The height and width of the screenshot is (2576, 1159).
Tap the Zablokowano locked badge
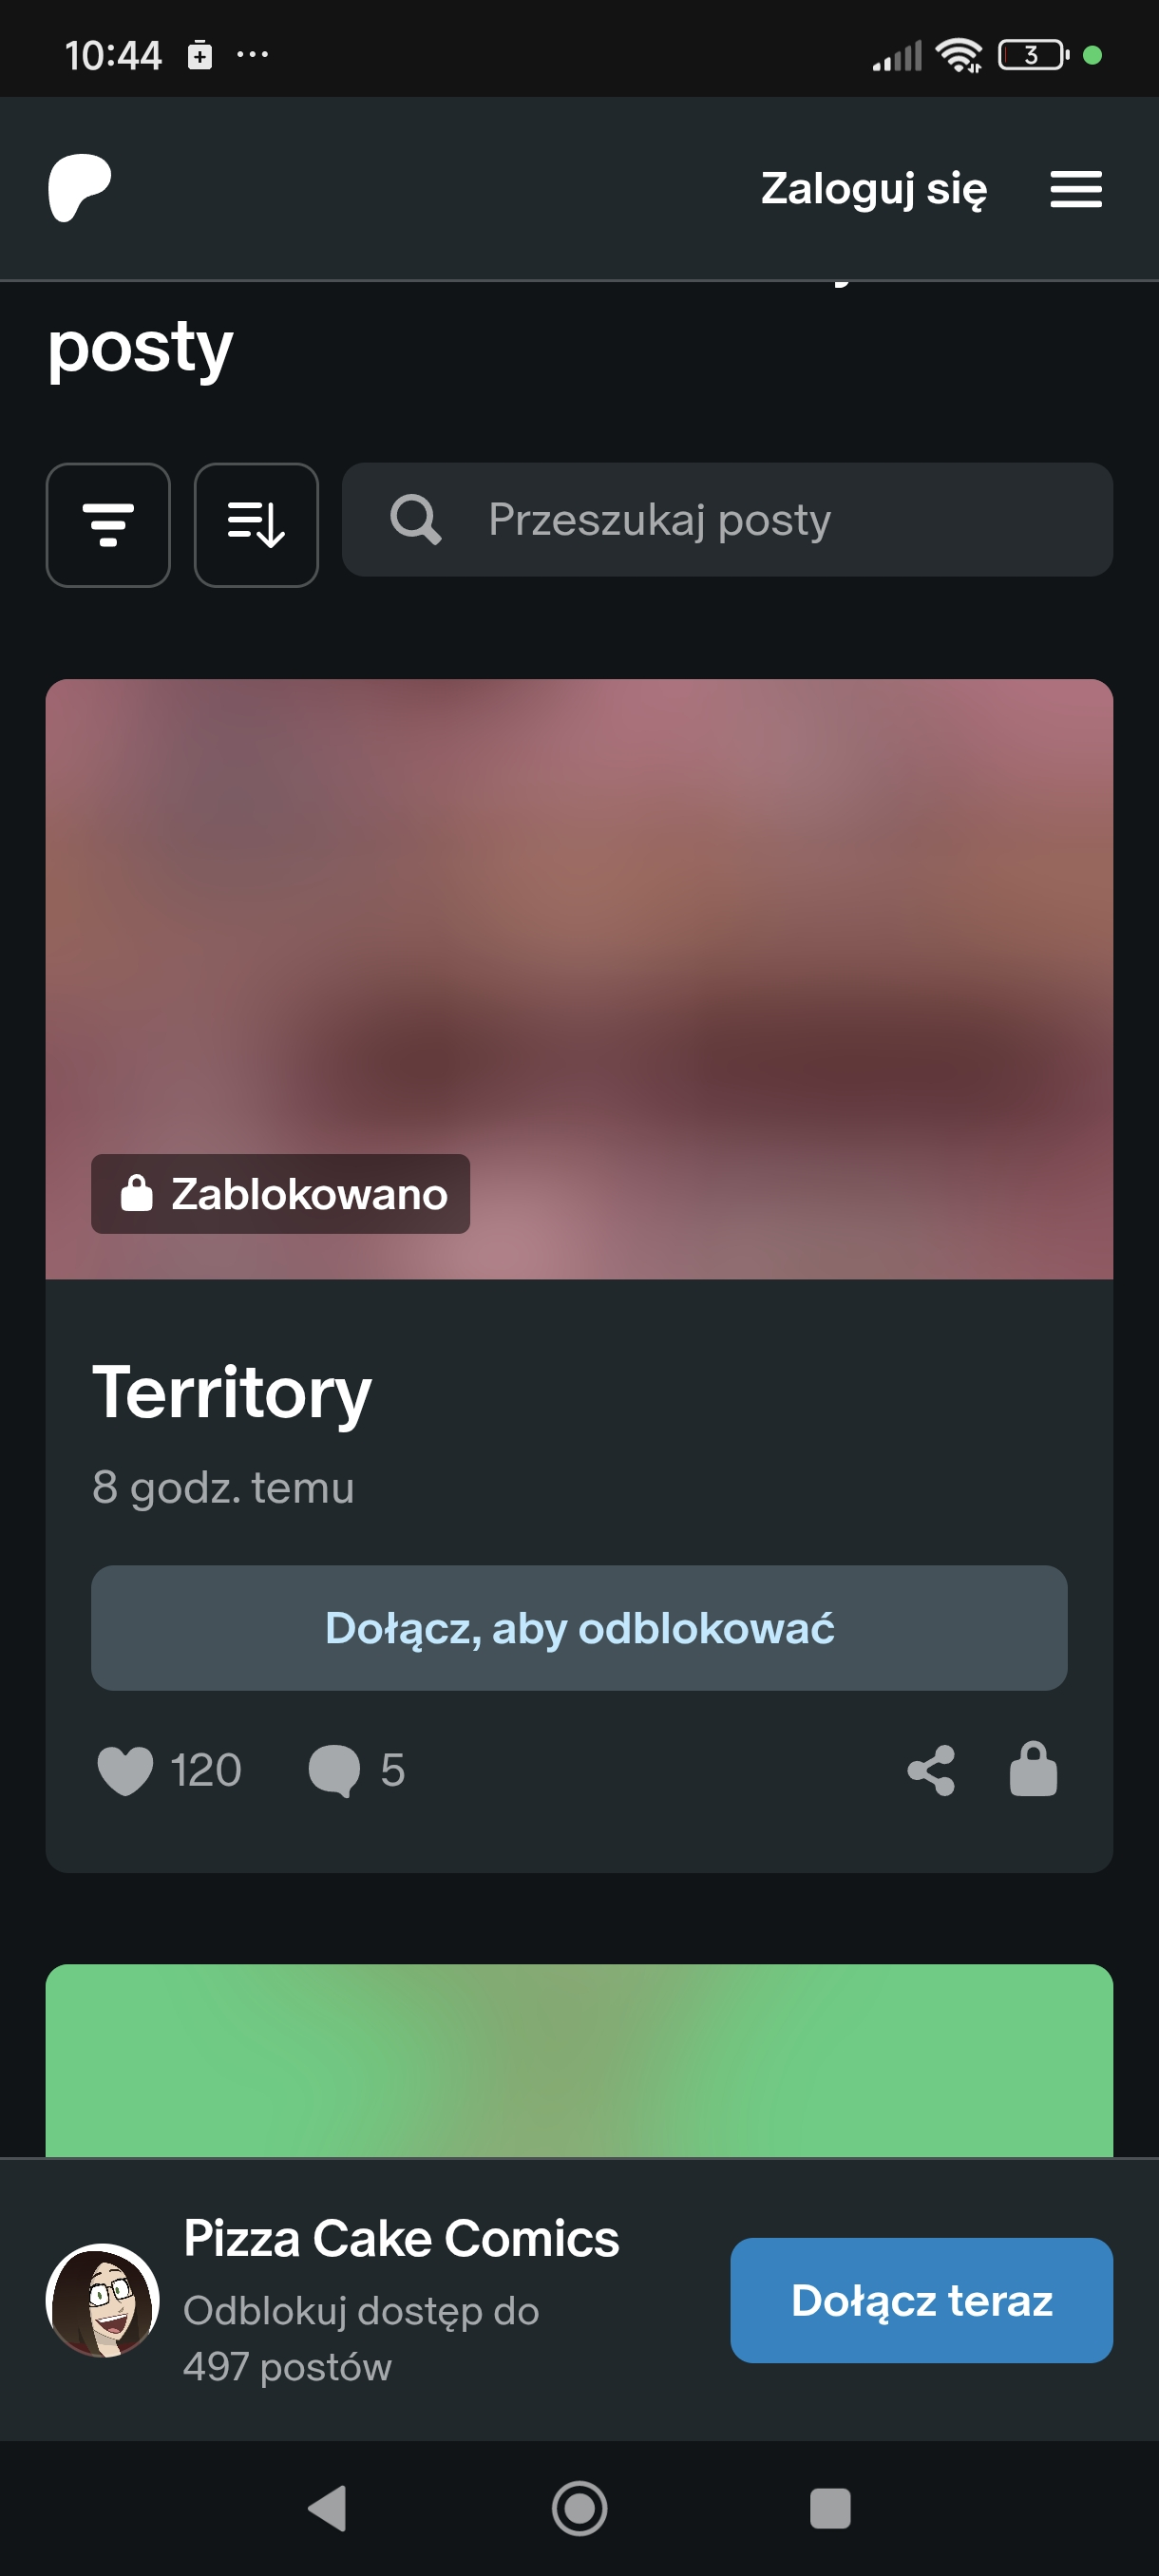(281, 1194)
